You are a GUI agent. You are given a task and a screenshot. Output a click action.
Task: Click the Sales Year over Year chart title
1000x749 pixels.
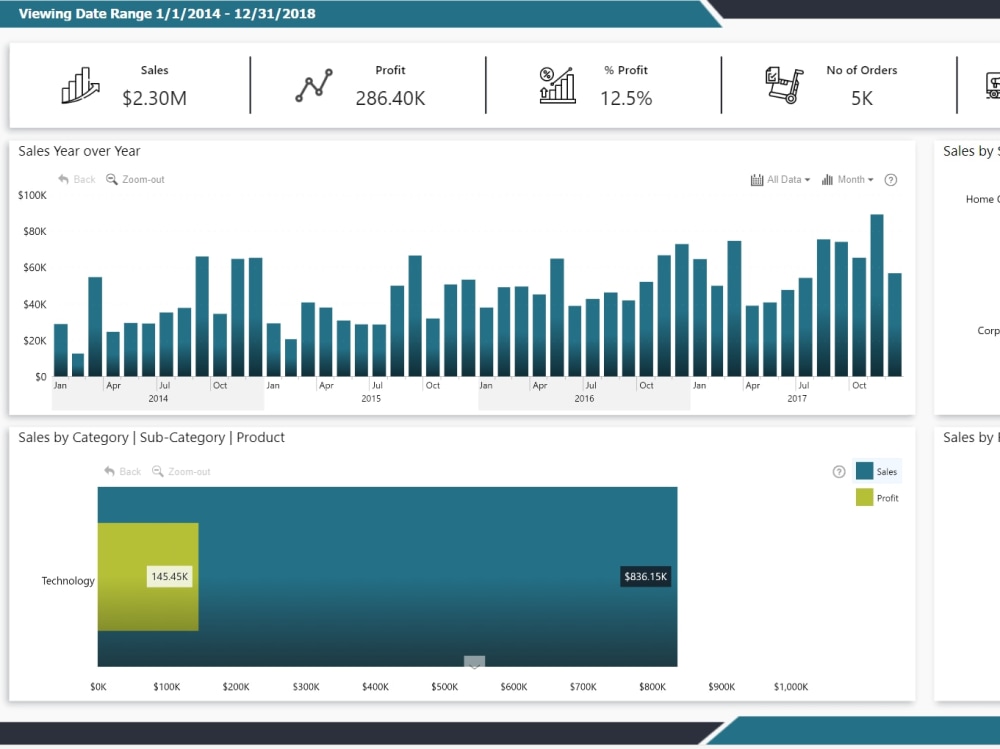pos(80,151)
